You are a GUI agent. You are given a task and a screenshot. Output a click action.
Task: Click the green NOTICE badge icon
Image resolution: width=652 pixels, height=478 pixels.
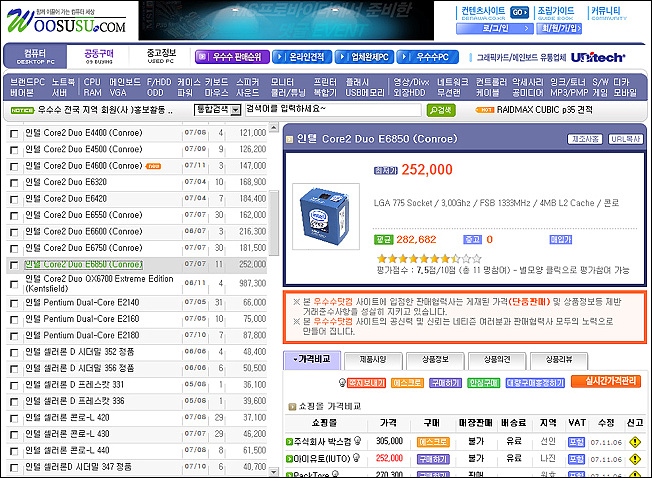tap(22, 110)
